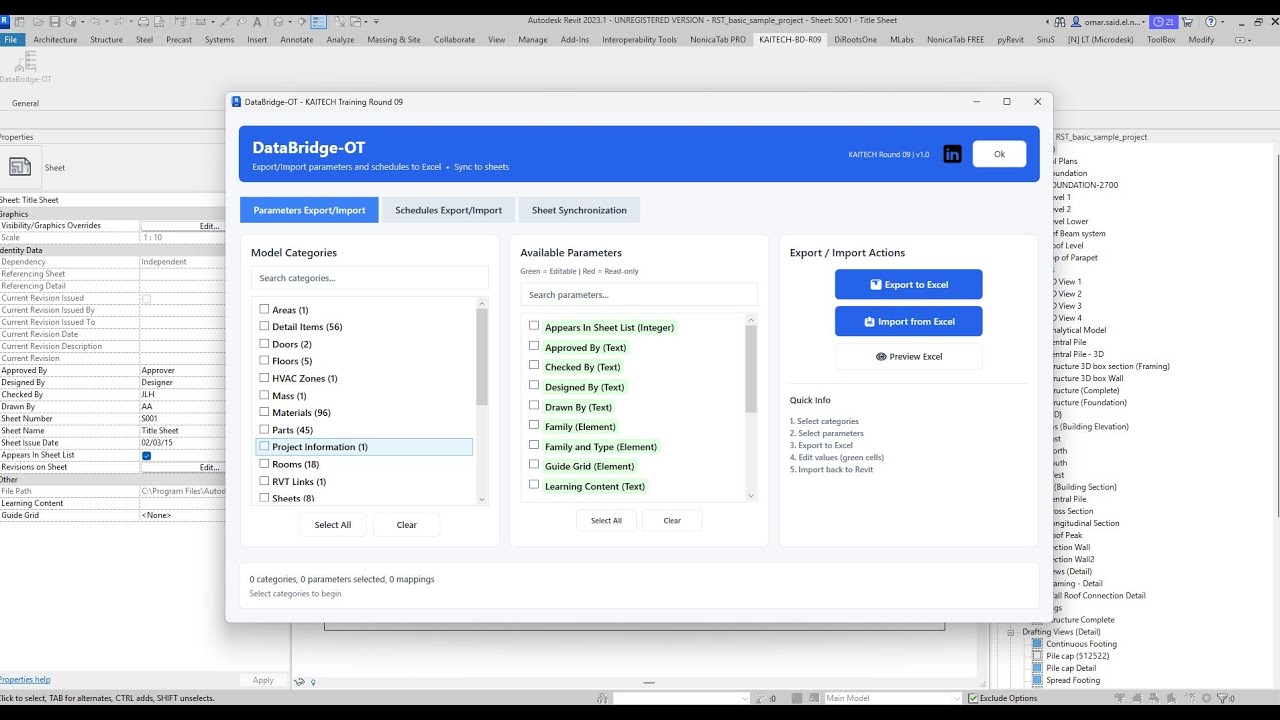Click Clear under Available Parameters

(x=672, y=520)
